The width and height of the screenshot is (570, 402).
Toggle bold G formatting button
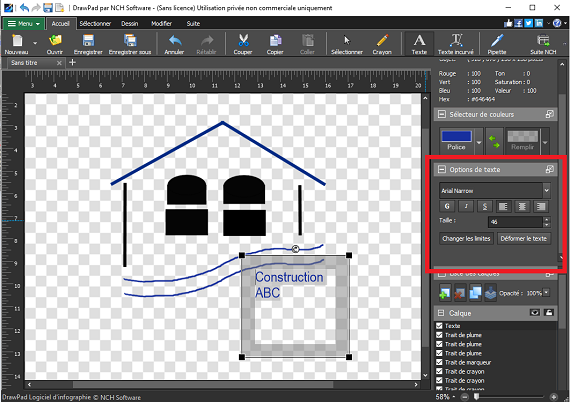447,206
